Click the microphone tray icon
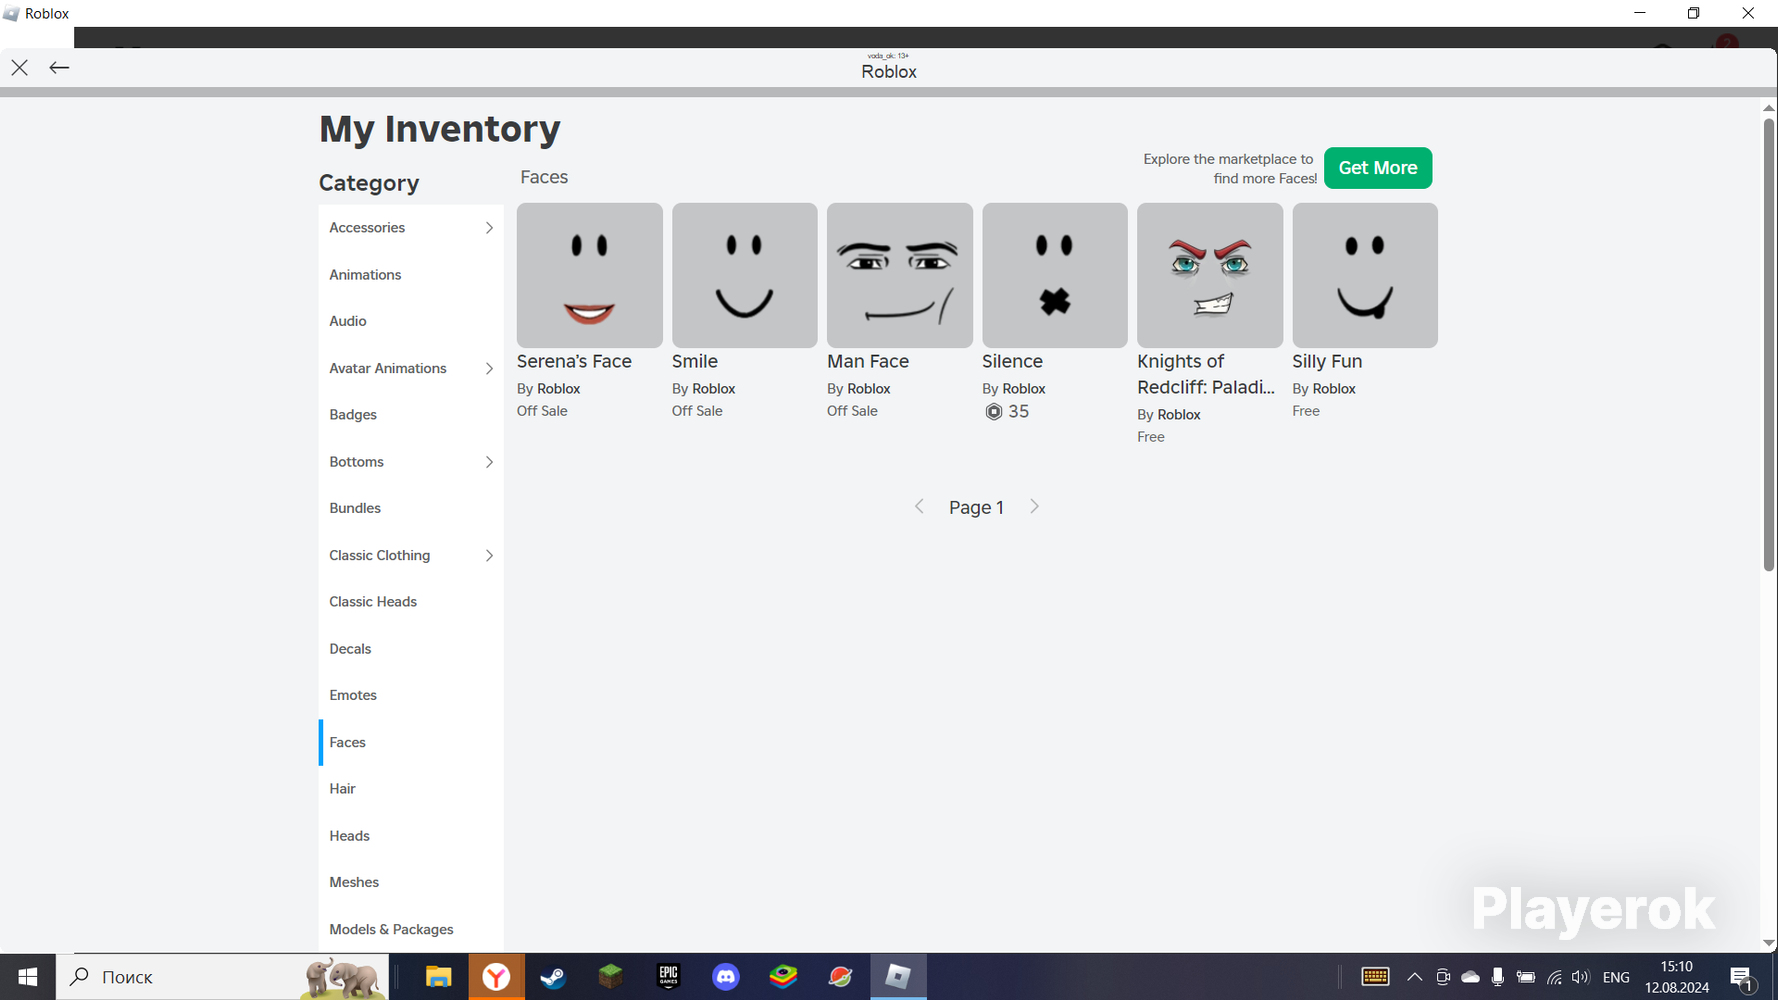Image resolution: width=1778 pixels, height=1000 pixels. pyautogui.click(x=1497, y=977)
